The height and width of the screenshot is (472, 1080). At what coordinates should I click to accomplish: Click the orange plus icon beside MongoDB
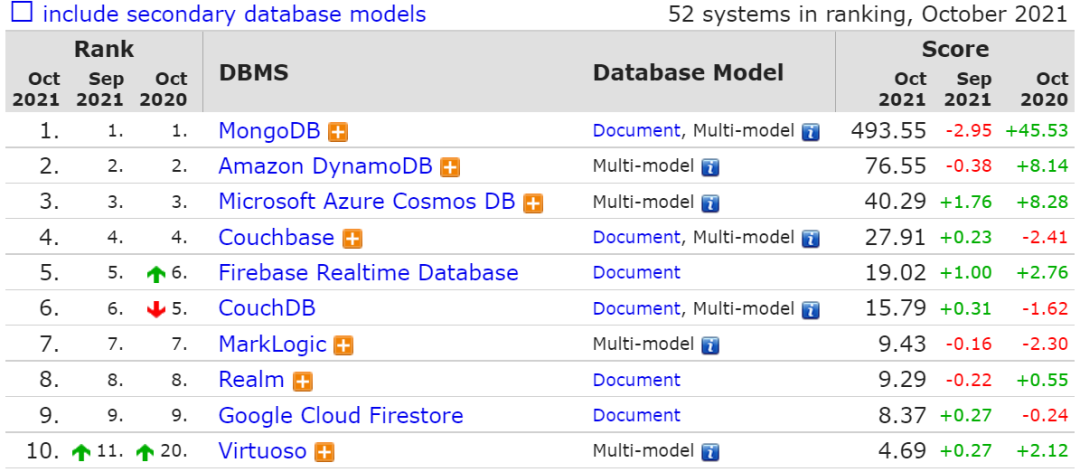(x=339, y=132)
